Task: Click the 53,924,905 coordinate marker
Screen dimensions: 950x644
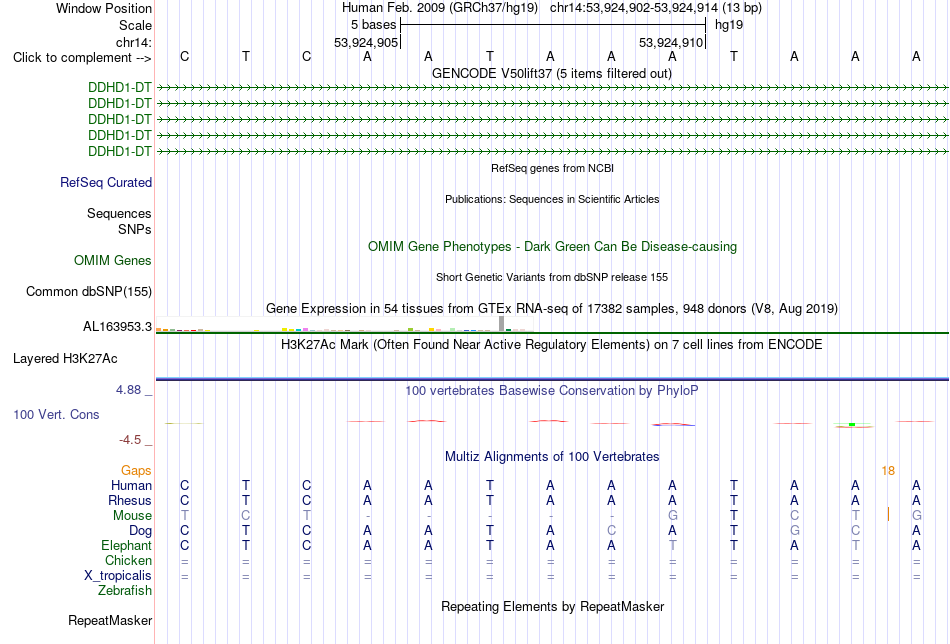Action: coord(366,42)
